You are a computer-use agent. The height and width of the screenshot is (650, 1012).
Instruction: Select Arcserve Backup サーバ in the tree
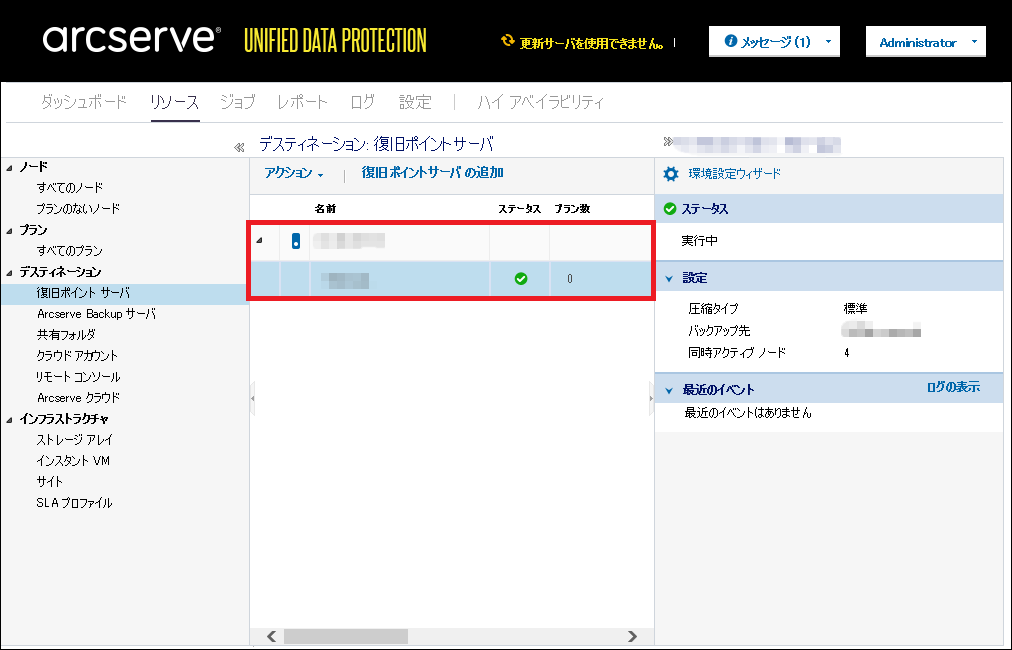[x=97, y=314]
